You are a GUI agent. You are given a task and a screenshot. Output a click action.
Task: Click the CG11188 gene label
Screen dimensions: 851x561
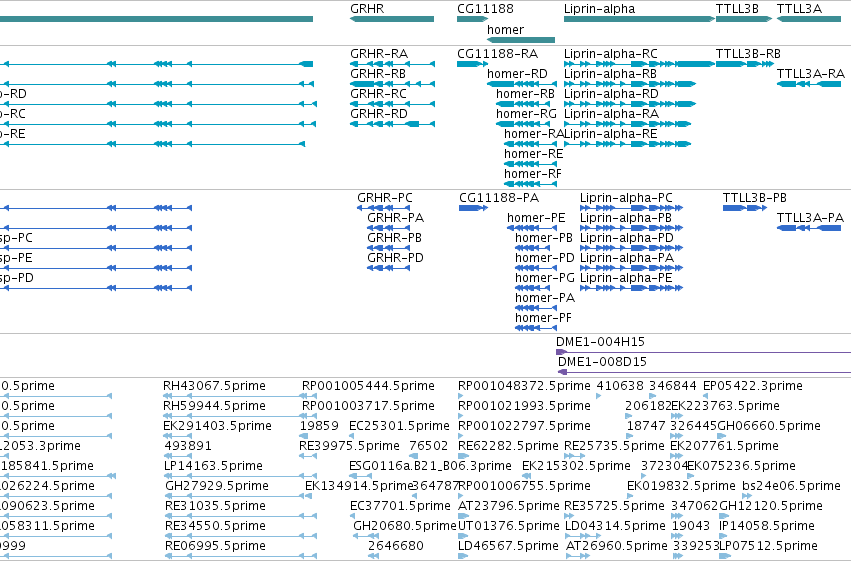(x=485, y=9)
